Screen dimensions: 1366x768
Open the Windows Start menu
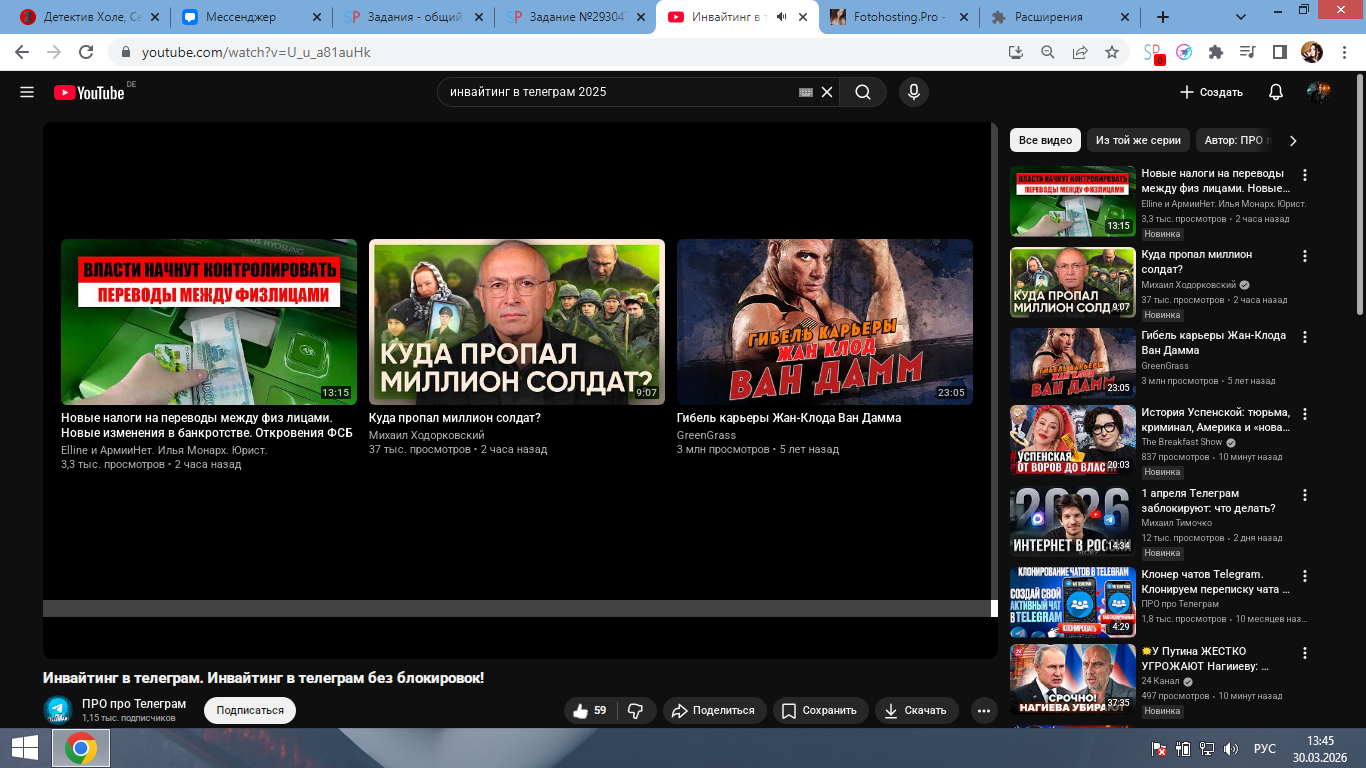pyautogui.click(x=25, y=748)
